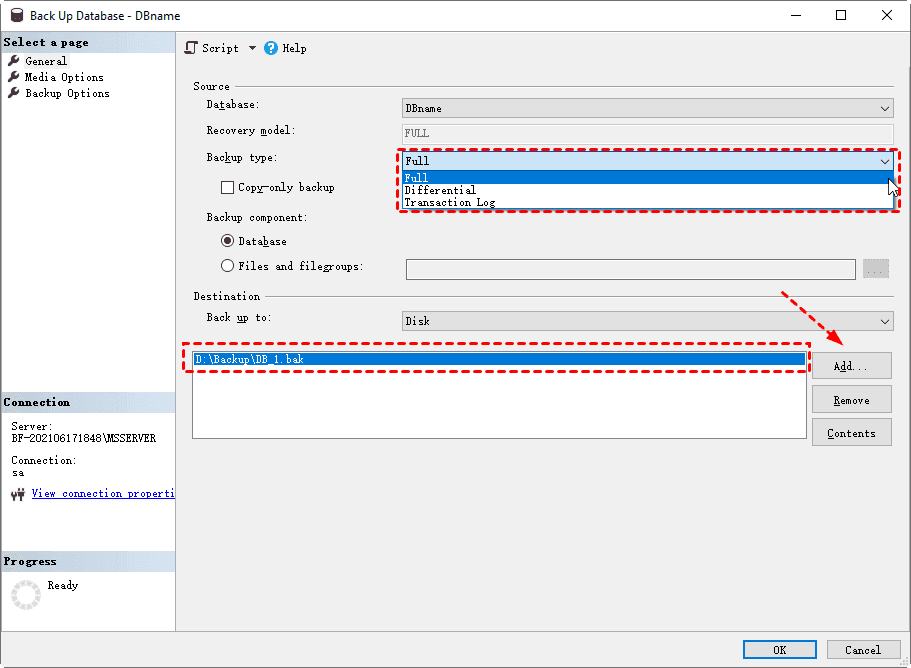The width and height of the screenshot is (911, 668).
Task: Click the Add destination button
Action: [x=851, y=365]
